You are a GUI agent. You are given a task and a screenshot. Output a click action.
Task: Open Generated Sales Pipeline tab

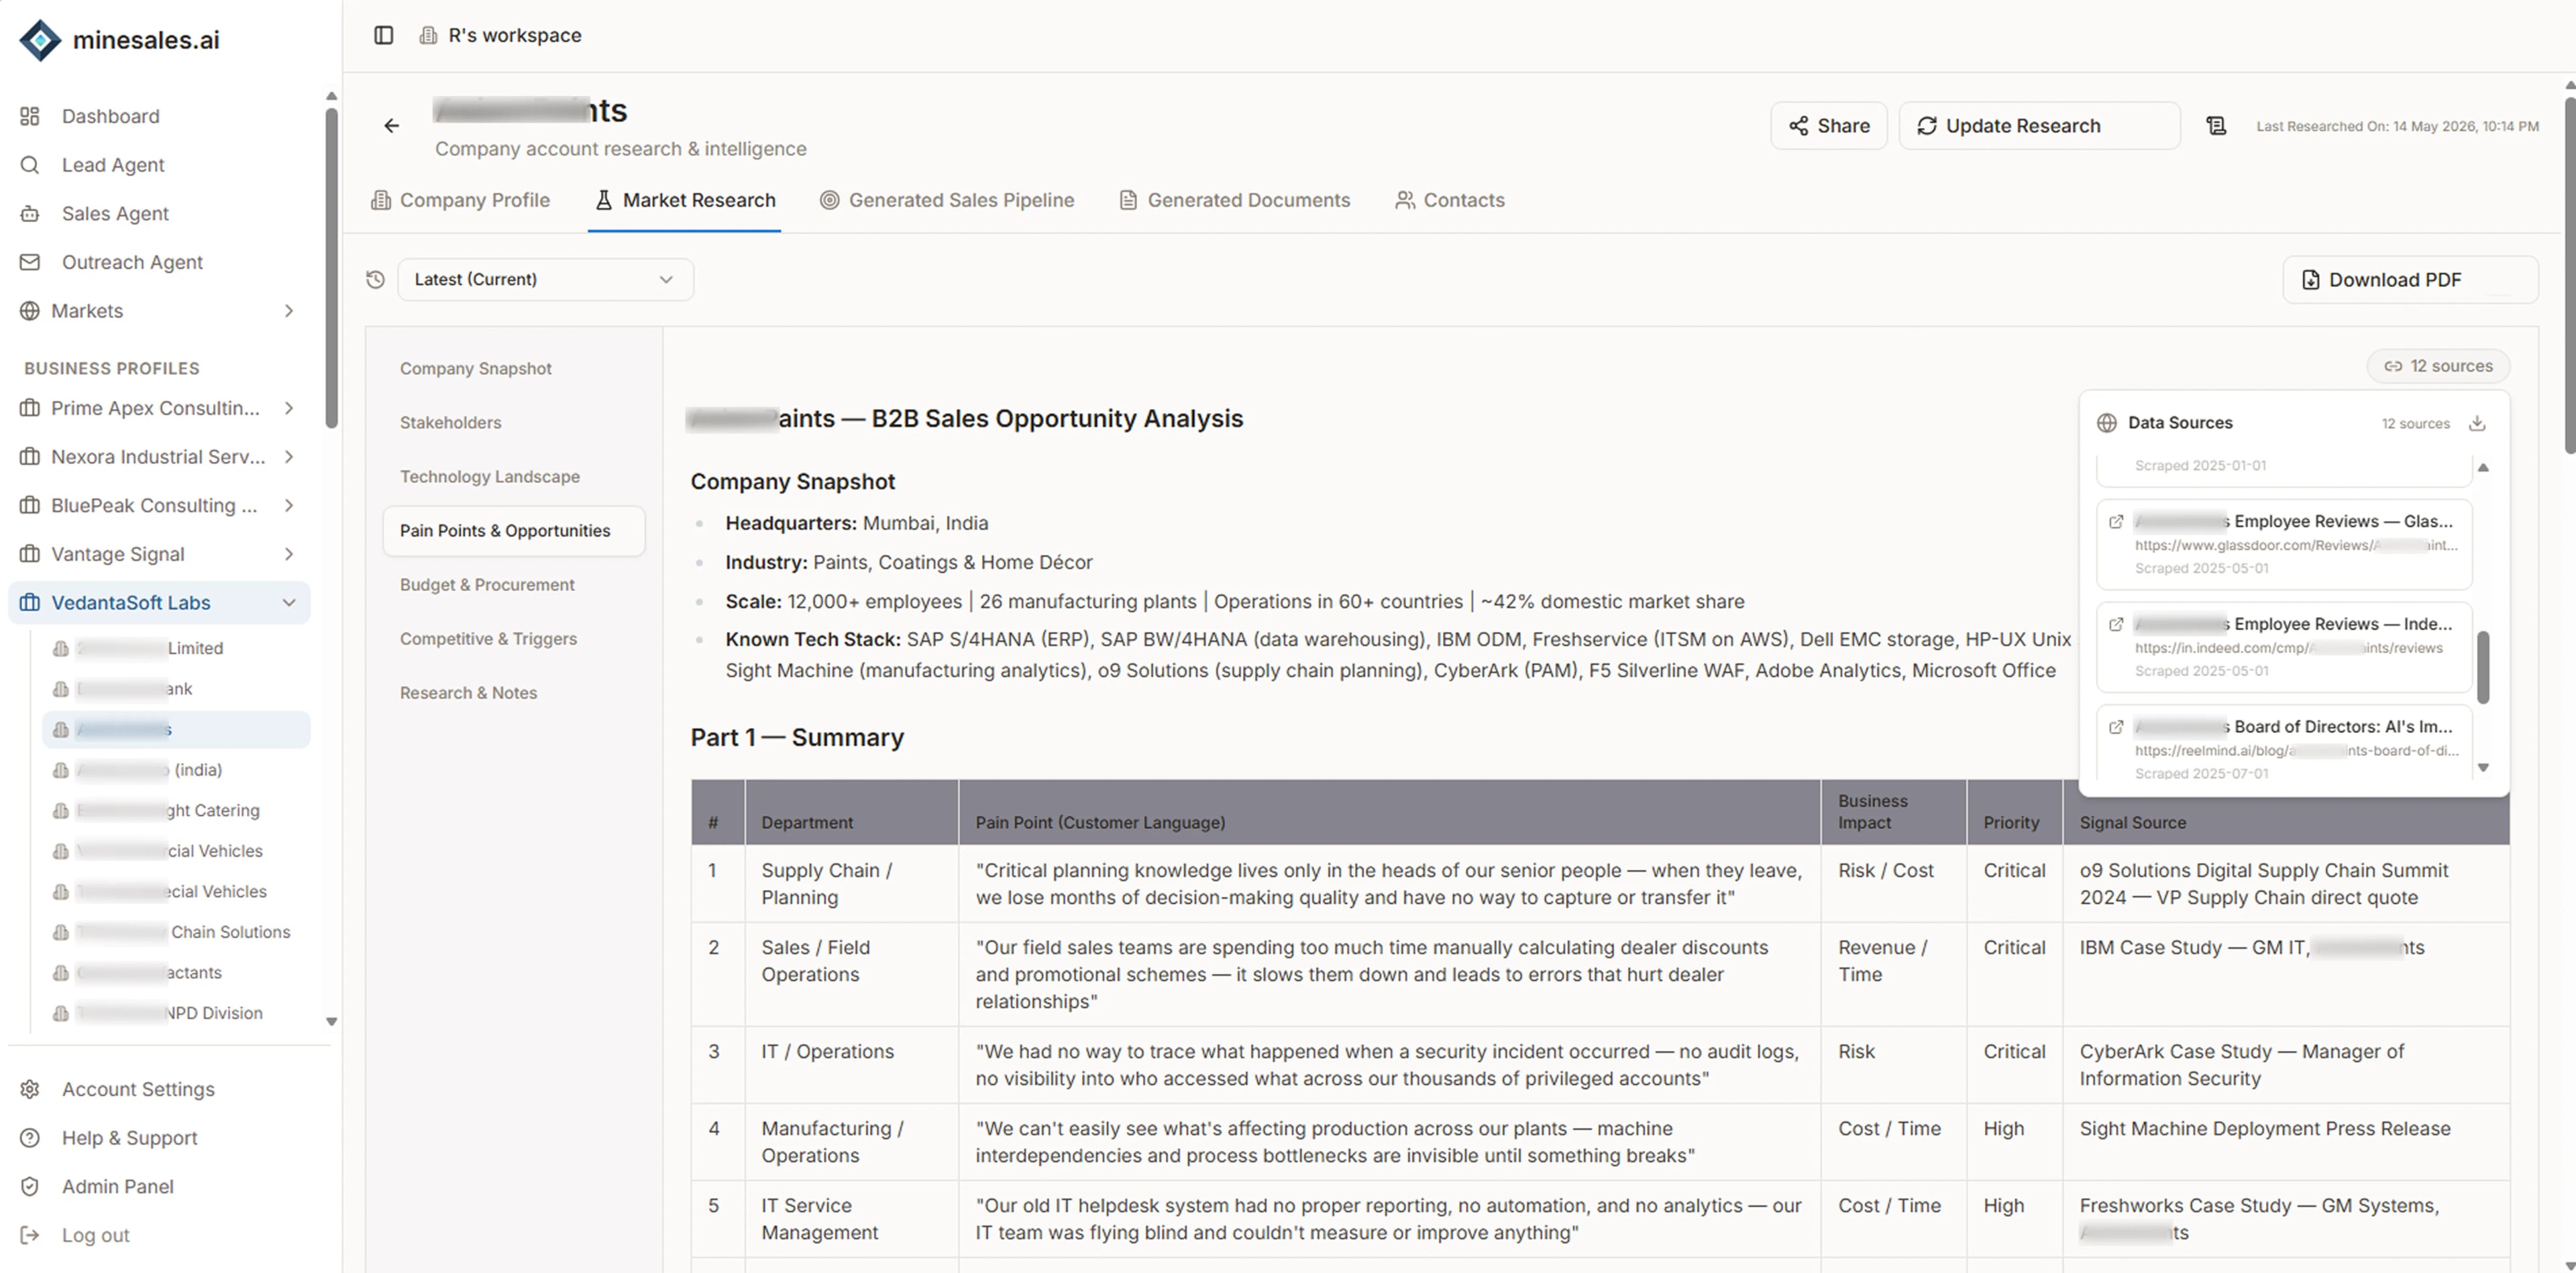click(947, 200)
